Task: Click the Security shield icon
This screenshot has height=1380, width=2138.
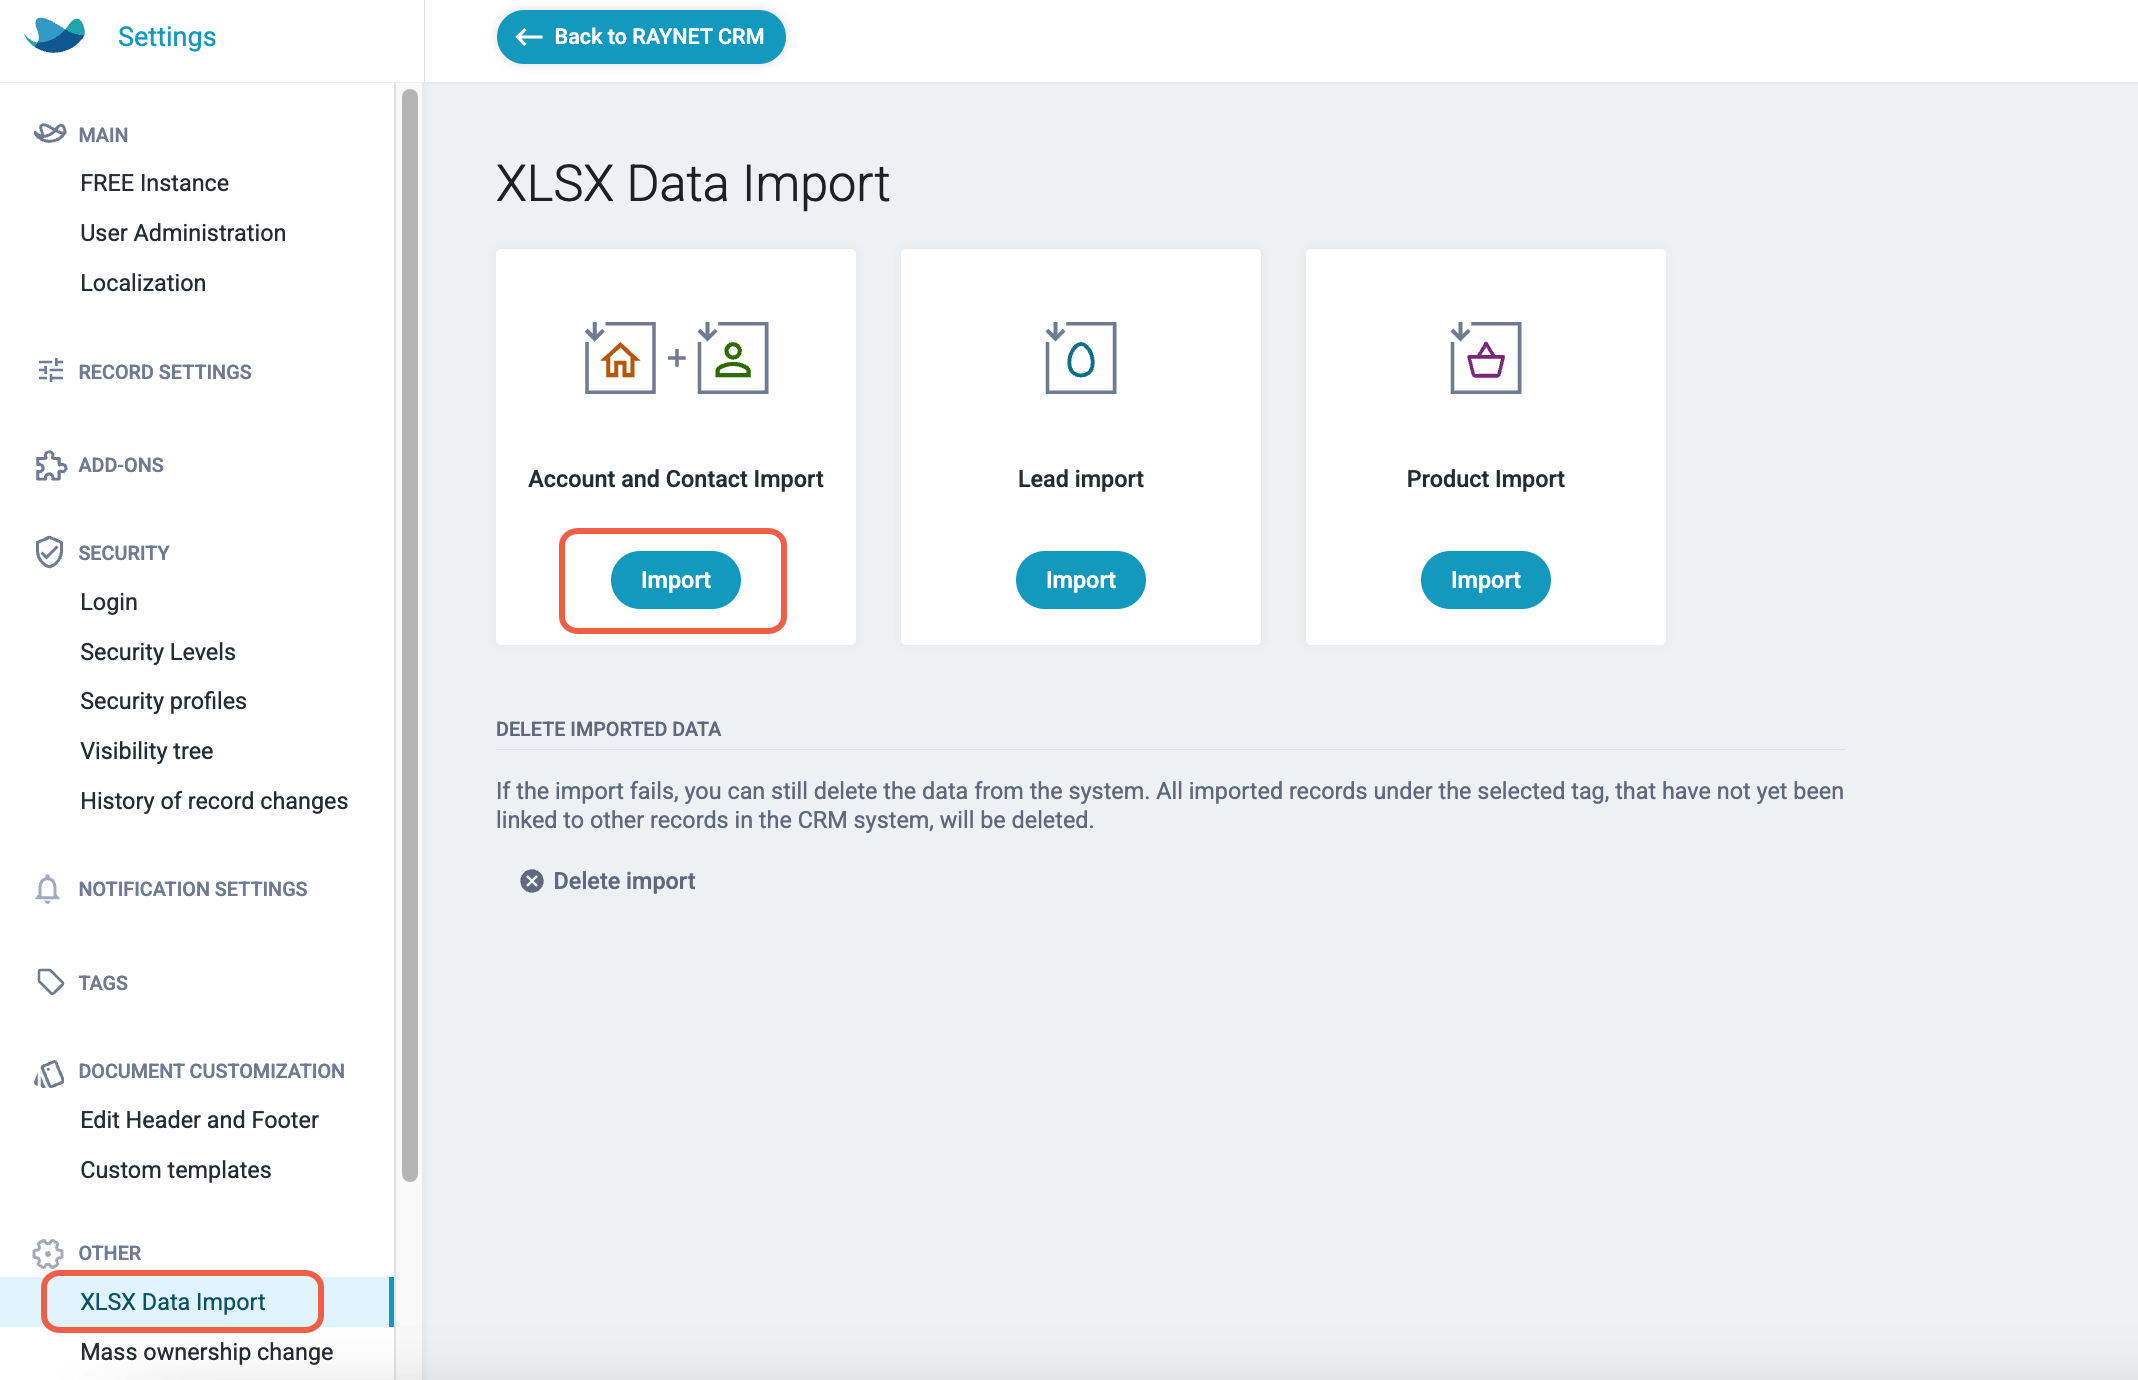Action: pyautogui.click(x=49, y=552)
